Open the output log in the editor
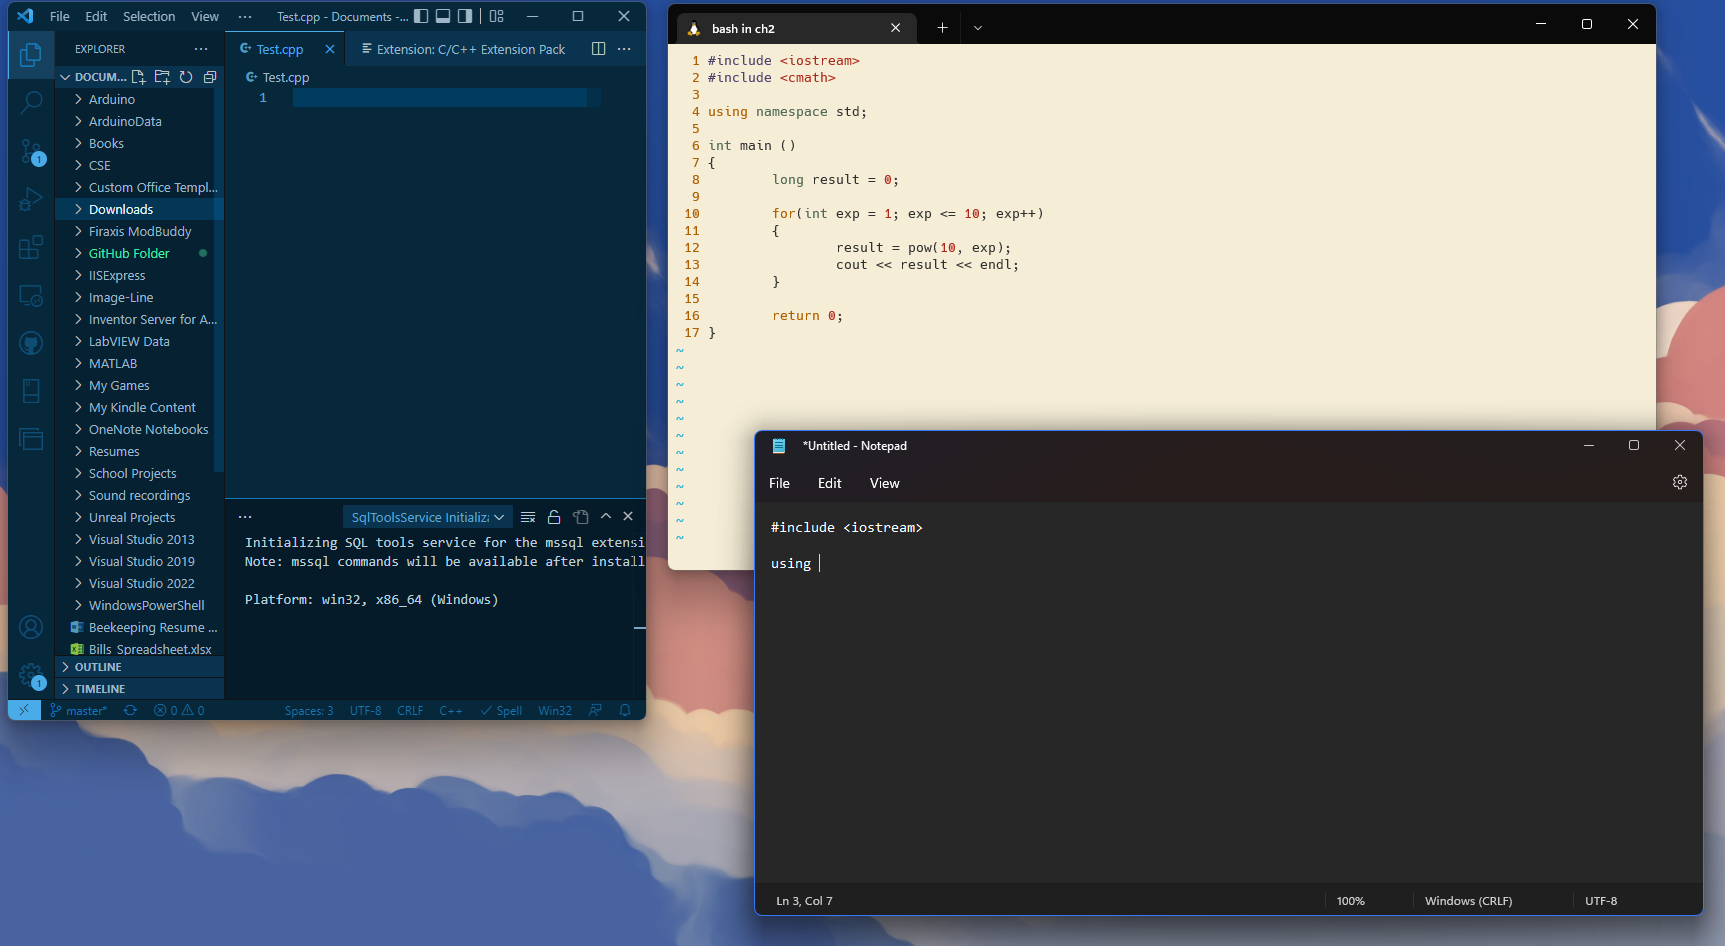 tap(581, 517)
